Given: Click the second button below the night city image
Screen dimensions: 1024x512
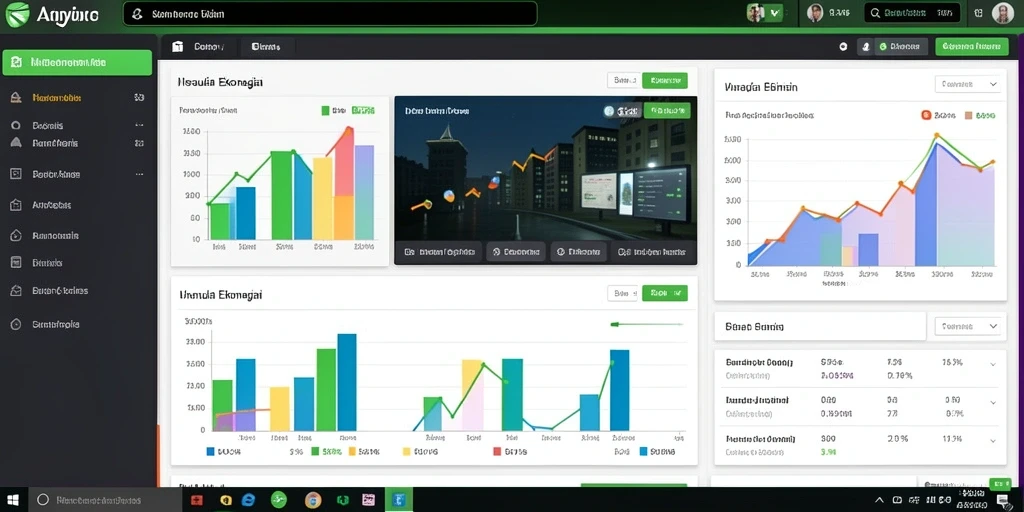Looking at the screenshot, I should (516, 251).
